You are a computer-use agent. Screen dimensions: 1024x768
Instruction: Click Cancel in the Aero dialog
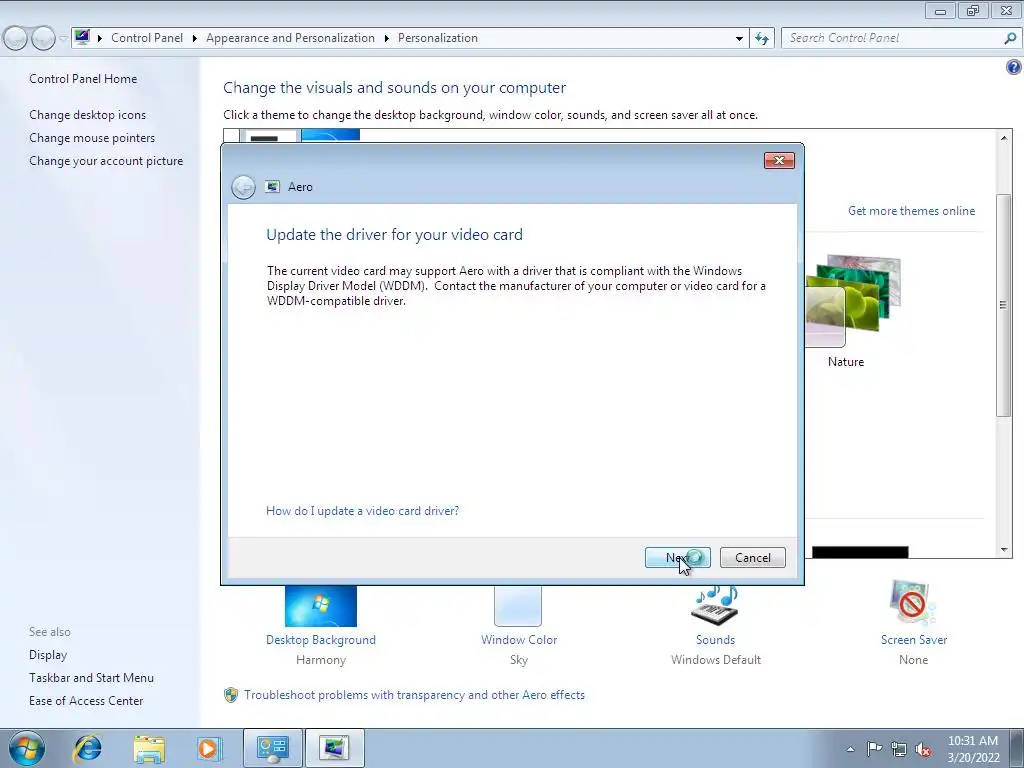[752, 558]
